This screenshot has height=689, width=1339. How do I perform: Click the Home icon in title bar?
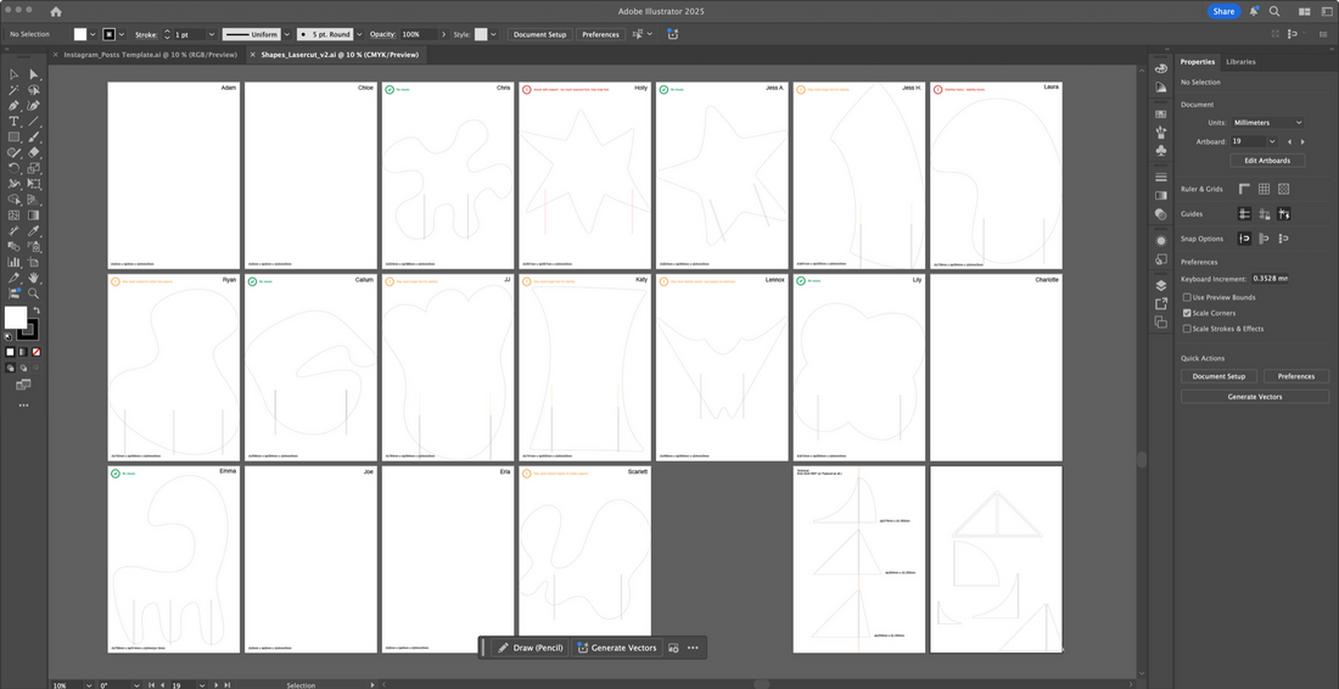pos(56,11)
